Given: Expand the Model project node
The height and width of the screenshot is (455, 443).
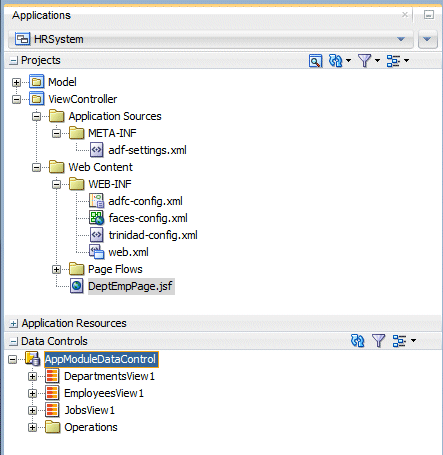Looking at the screenshot, I should pyautogui.click(x=16, y=82).
